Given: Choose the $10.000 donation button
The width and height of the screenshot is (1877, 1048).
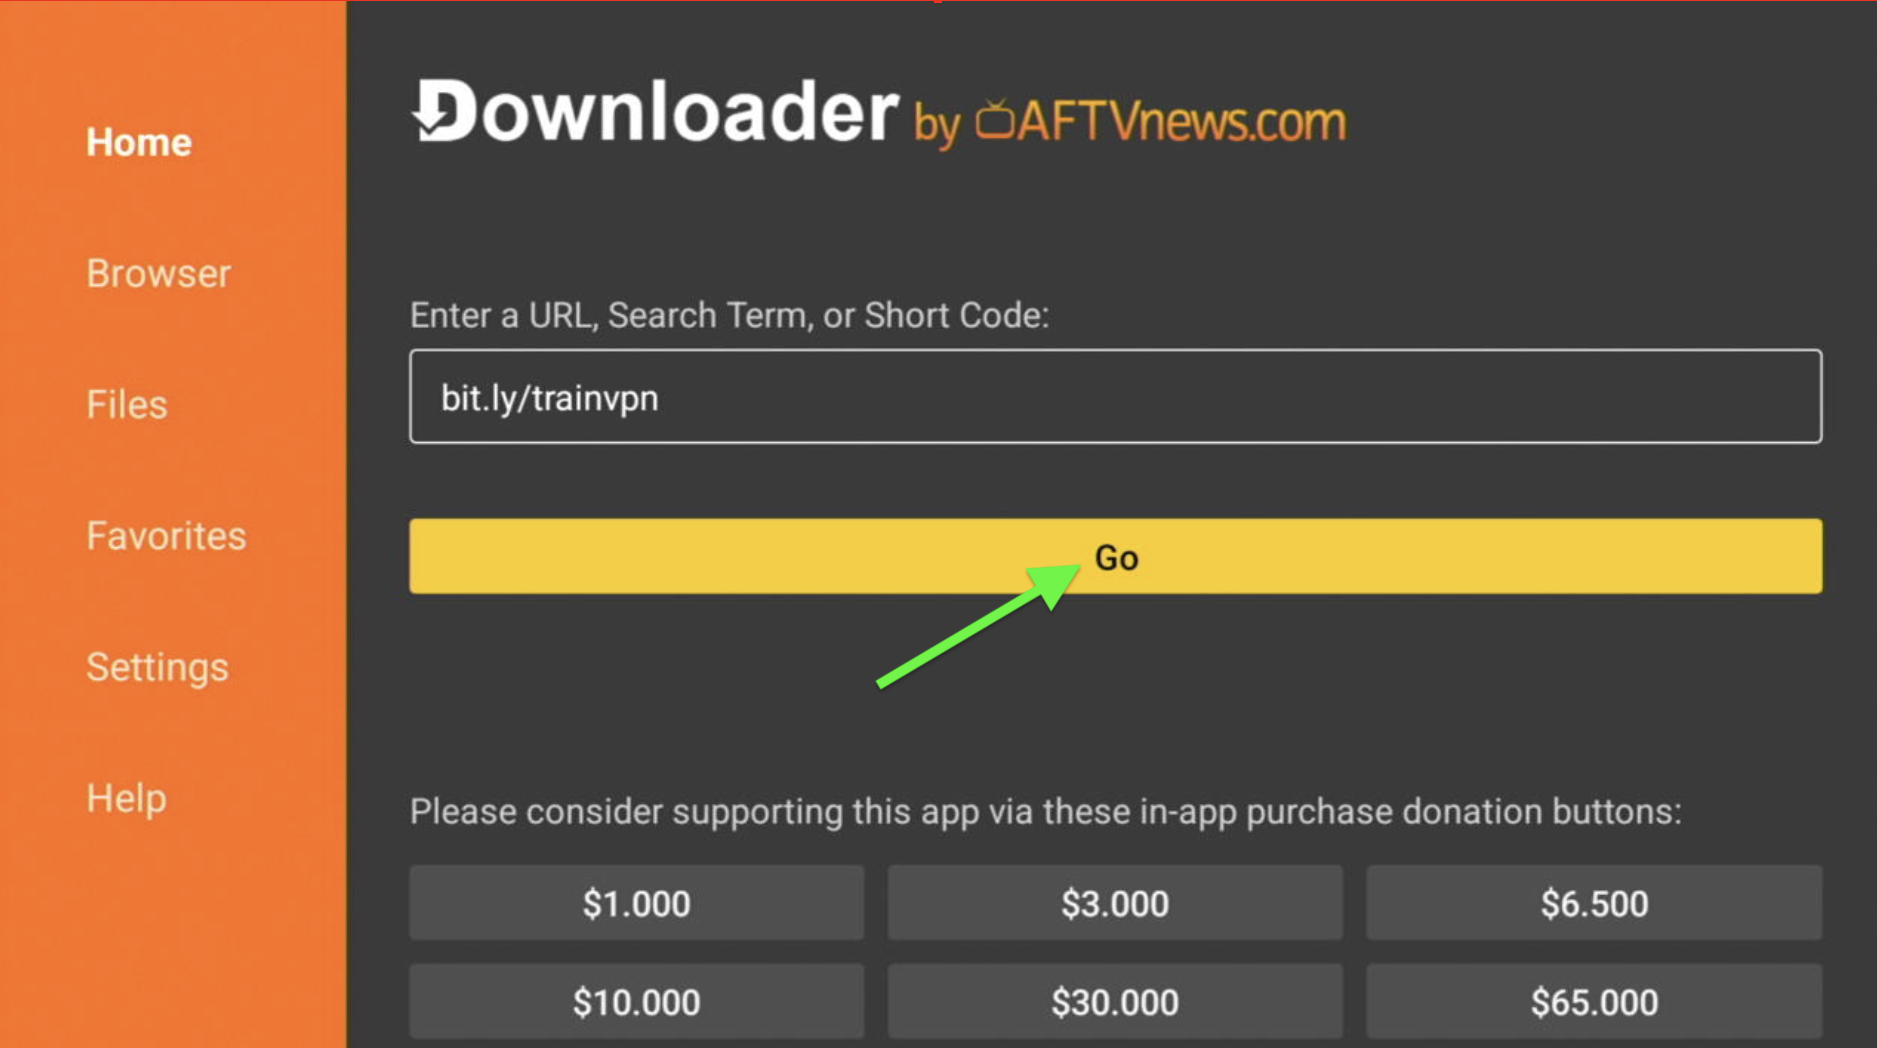Looking at the screenshot, I should [636, 1001].
